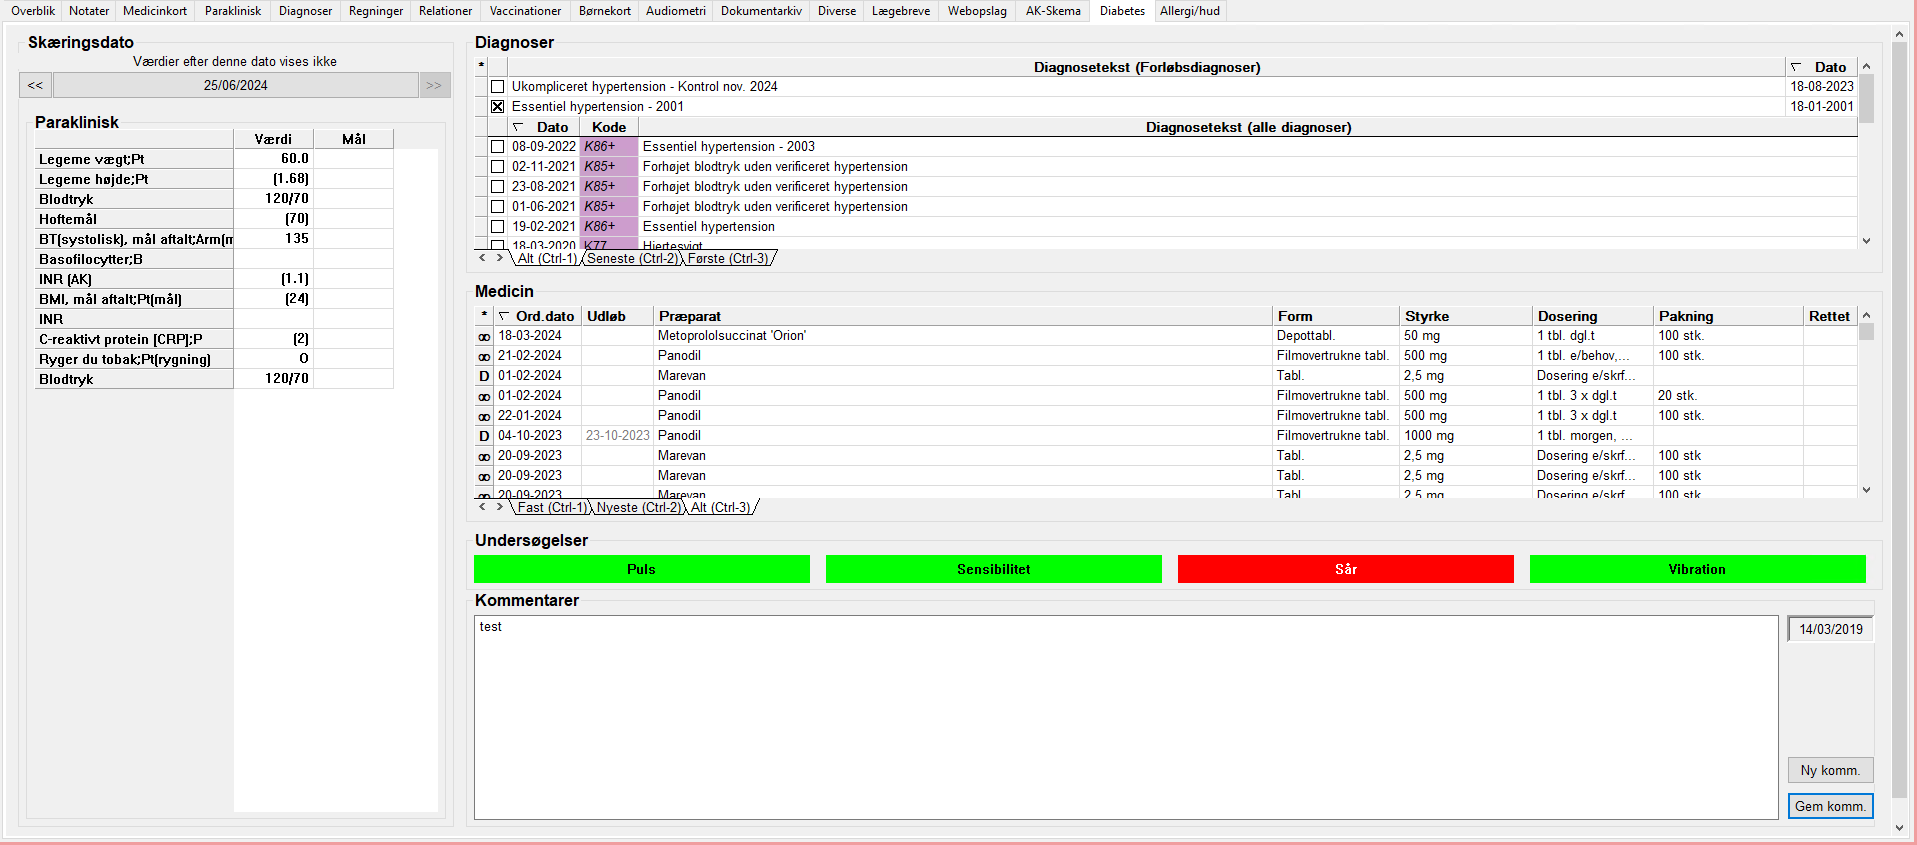Viewport: 1917px width, 845px height.
Task: Tick the checkbox for diagnosis dated 23-08-2021
Action: click(497, 187)
